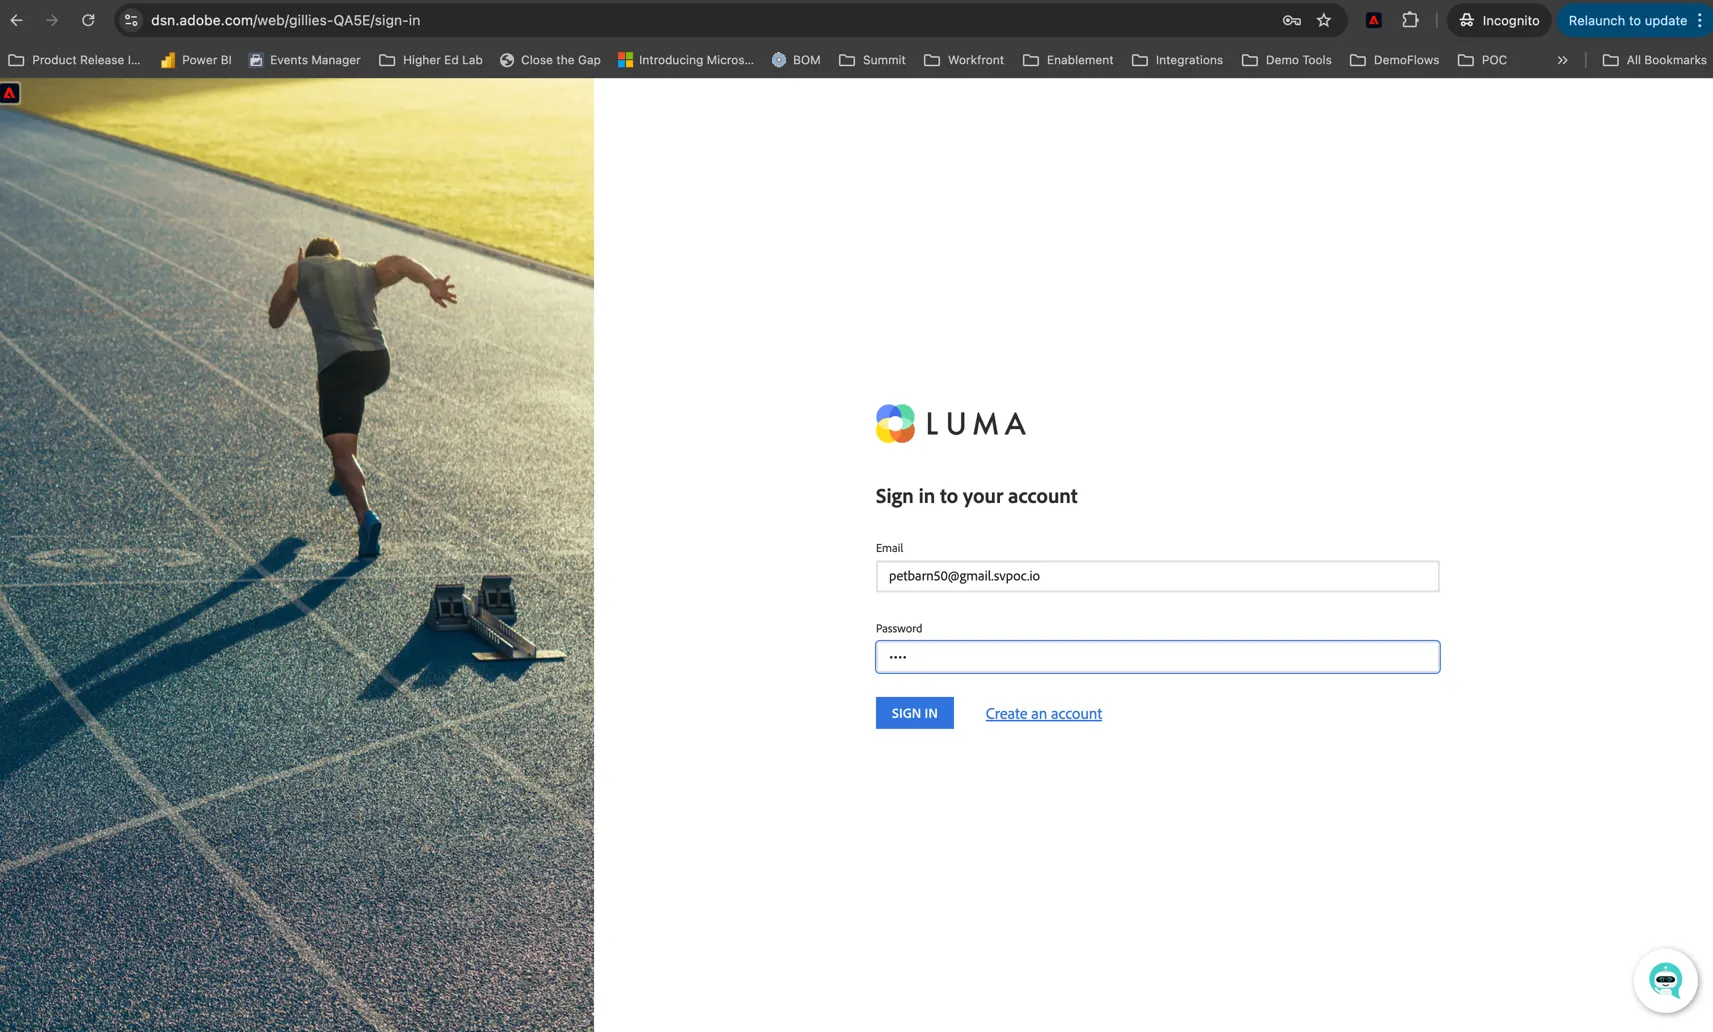The image size is (1713, 1032).
Task: Focus the Password input field
Action: click(1157, 657)
